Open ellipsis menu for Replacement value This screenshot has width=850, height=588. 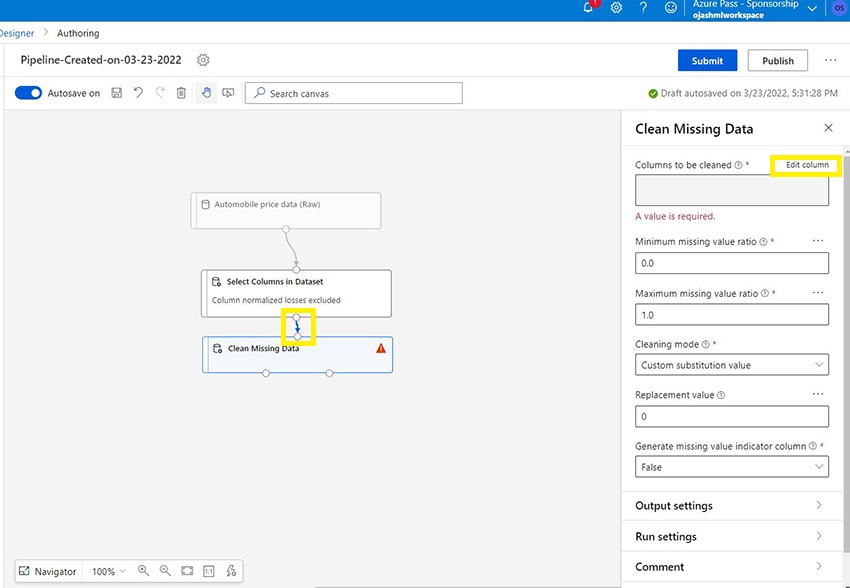[x=818, y=394]
